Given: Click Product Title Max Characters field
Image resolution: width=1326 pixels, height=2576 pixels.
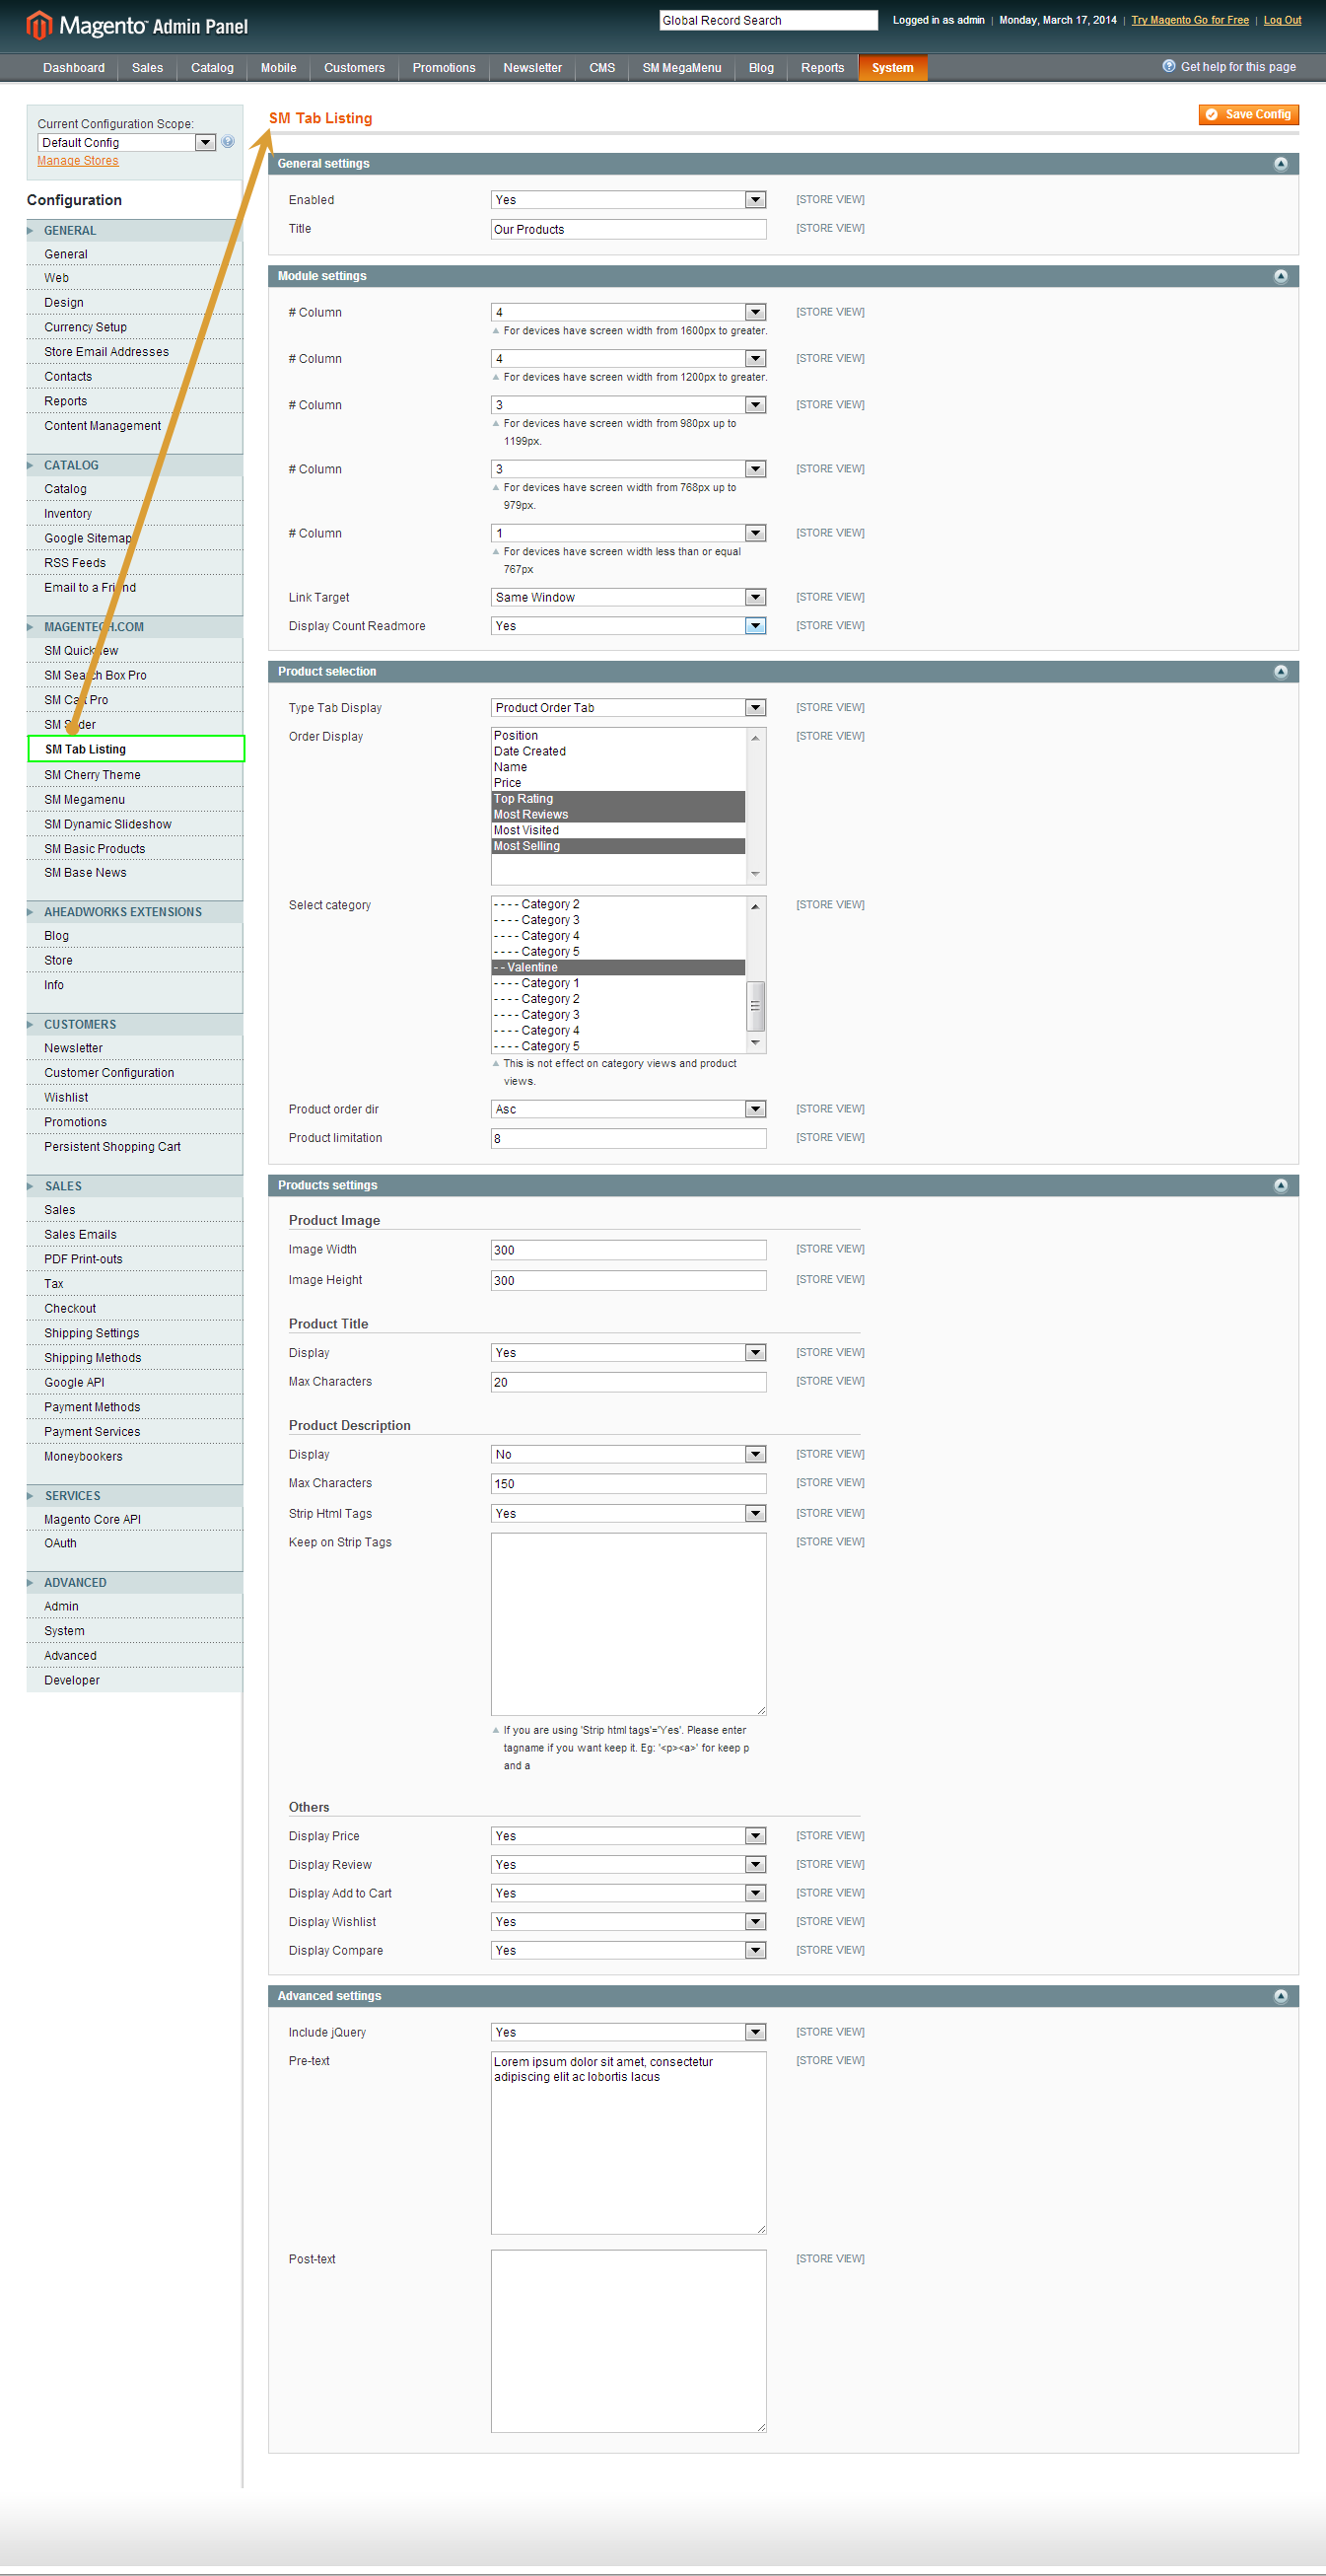Looking at the screenshot, I should (628, 1383).
